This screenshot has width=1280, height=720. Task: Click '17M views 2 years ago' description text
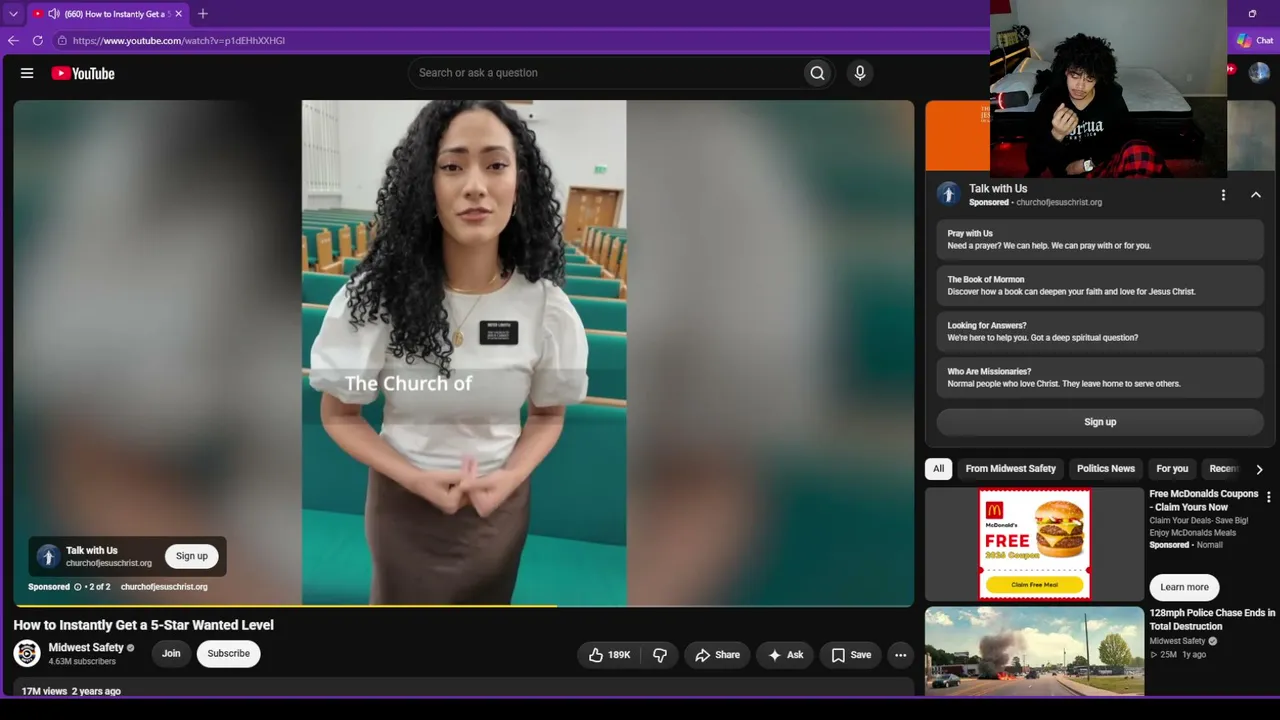pos(71,691)
